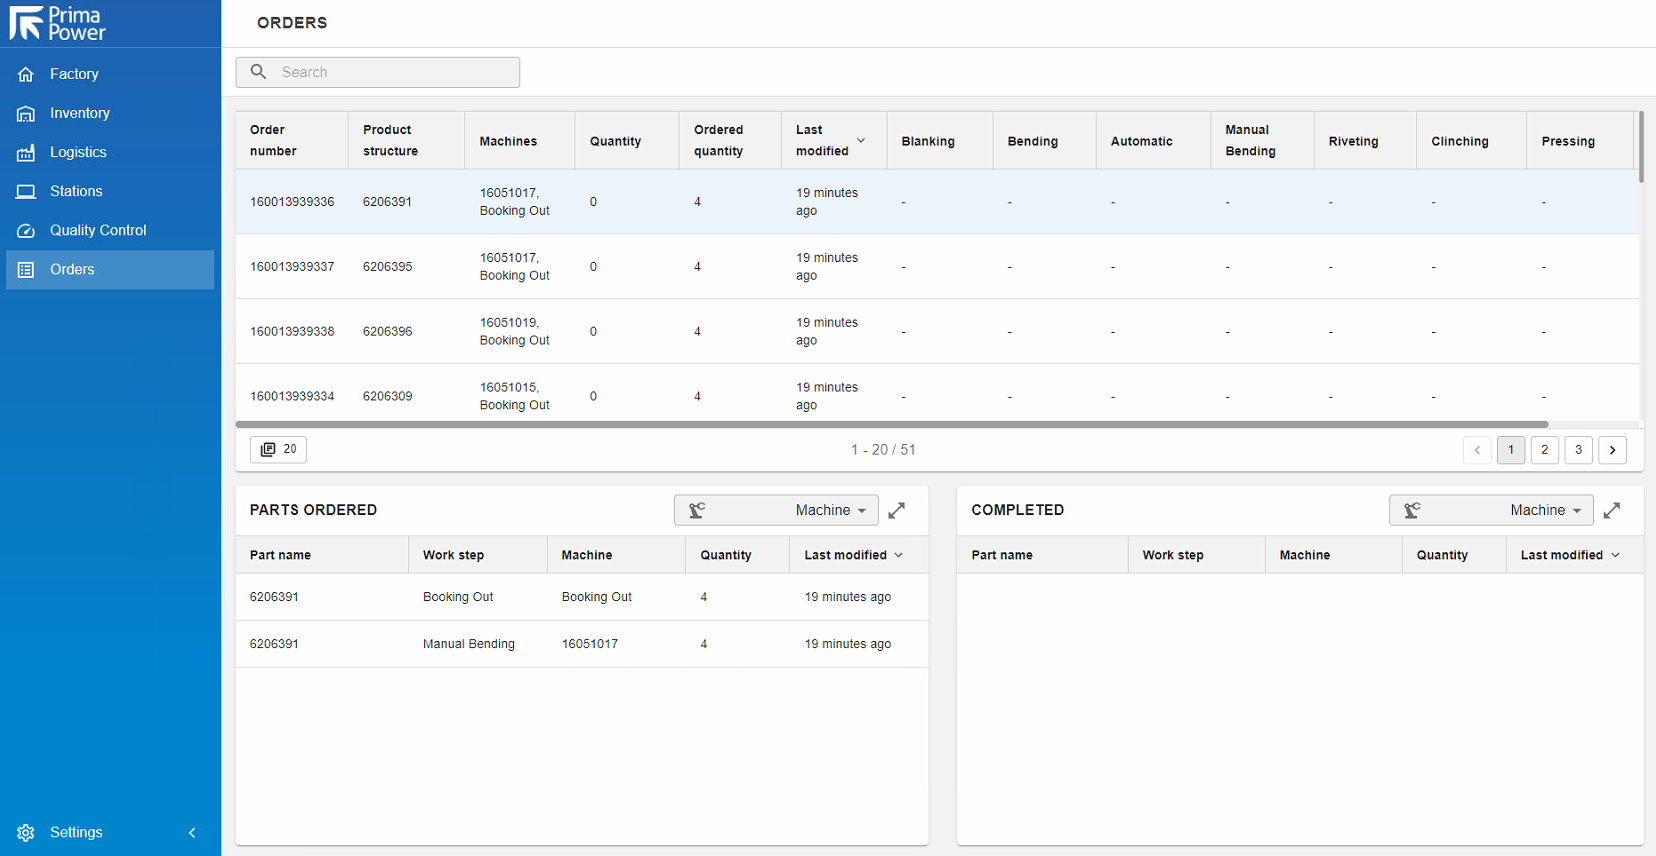The image size is (1656, 856).
Task: Open the 20 rows per page selector
Action: coord(278,449)
